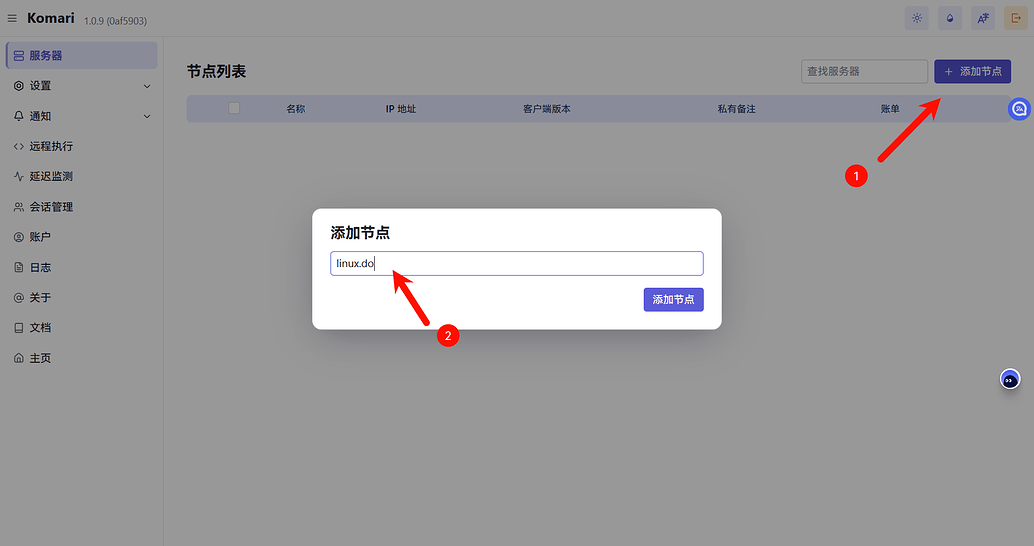1034x546 pixels.
Task: Go to 会话管理 session management
Action: coord(50,207)
